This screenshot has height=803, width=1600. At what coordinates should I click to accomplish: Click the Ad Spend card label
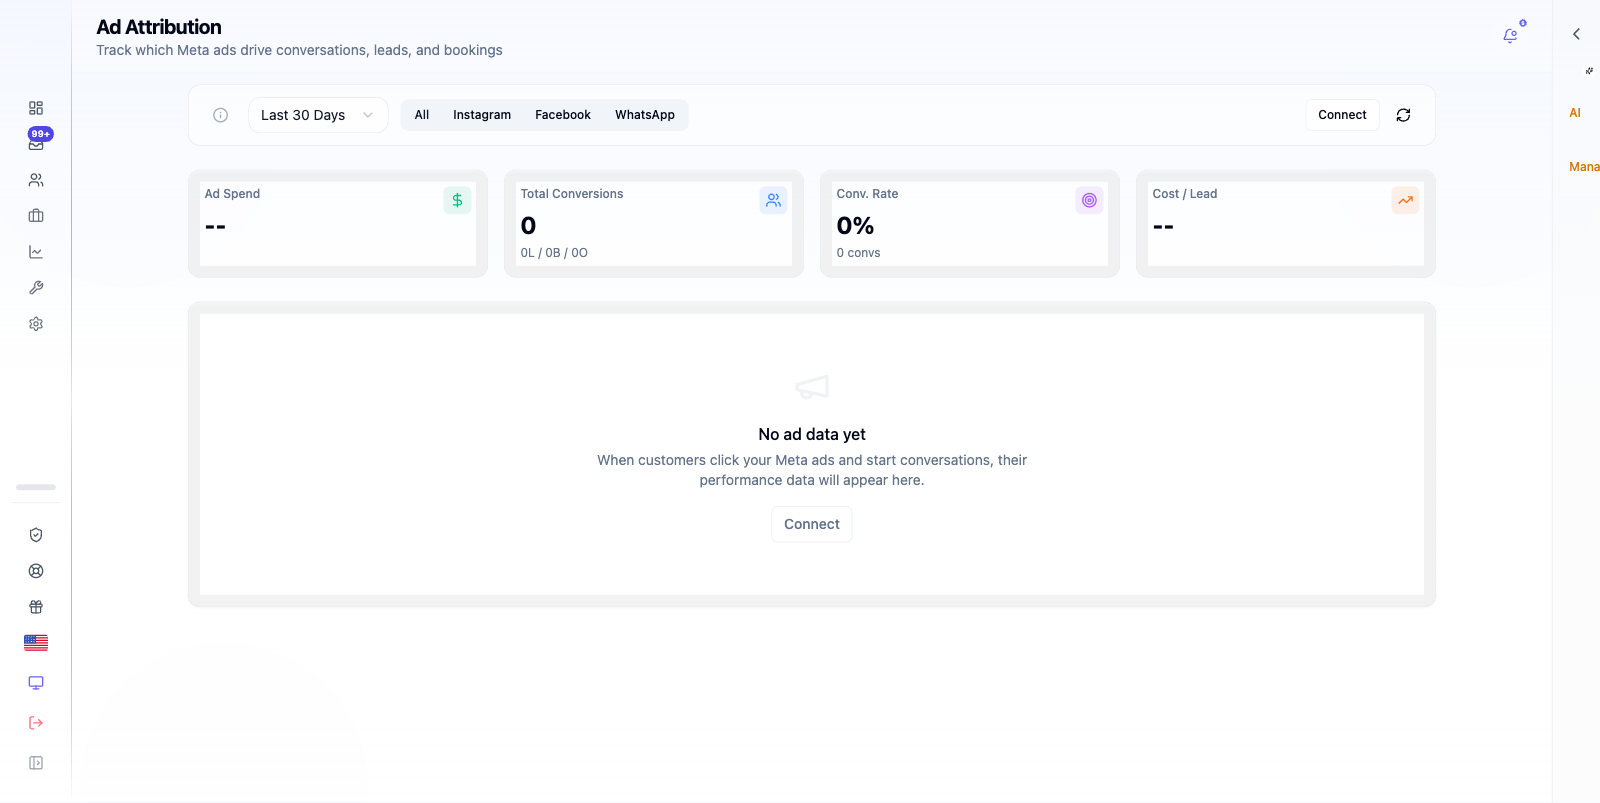tap(232, 194)
